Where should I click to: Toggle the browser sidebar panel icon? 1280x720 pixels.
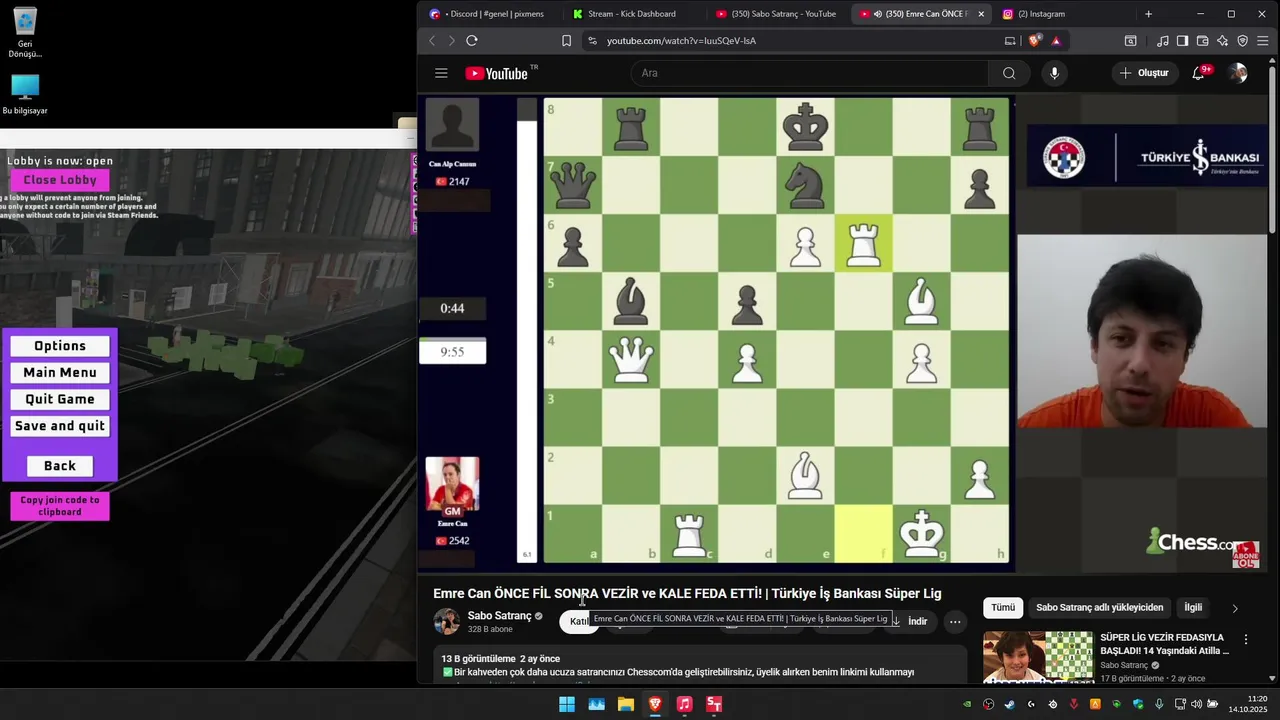tap(1182, 41)
